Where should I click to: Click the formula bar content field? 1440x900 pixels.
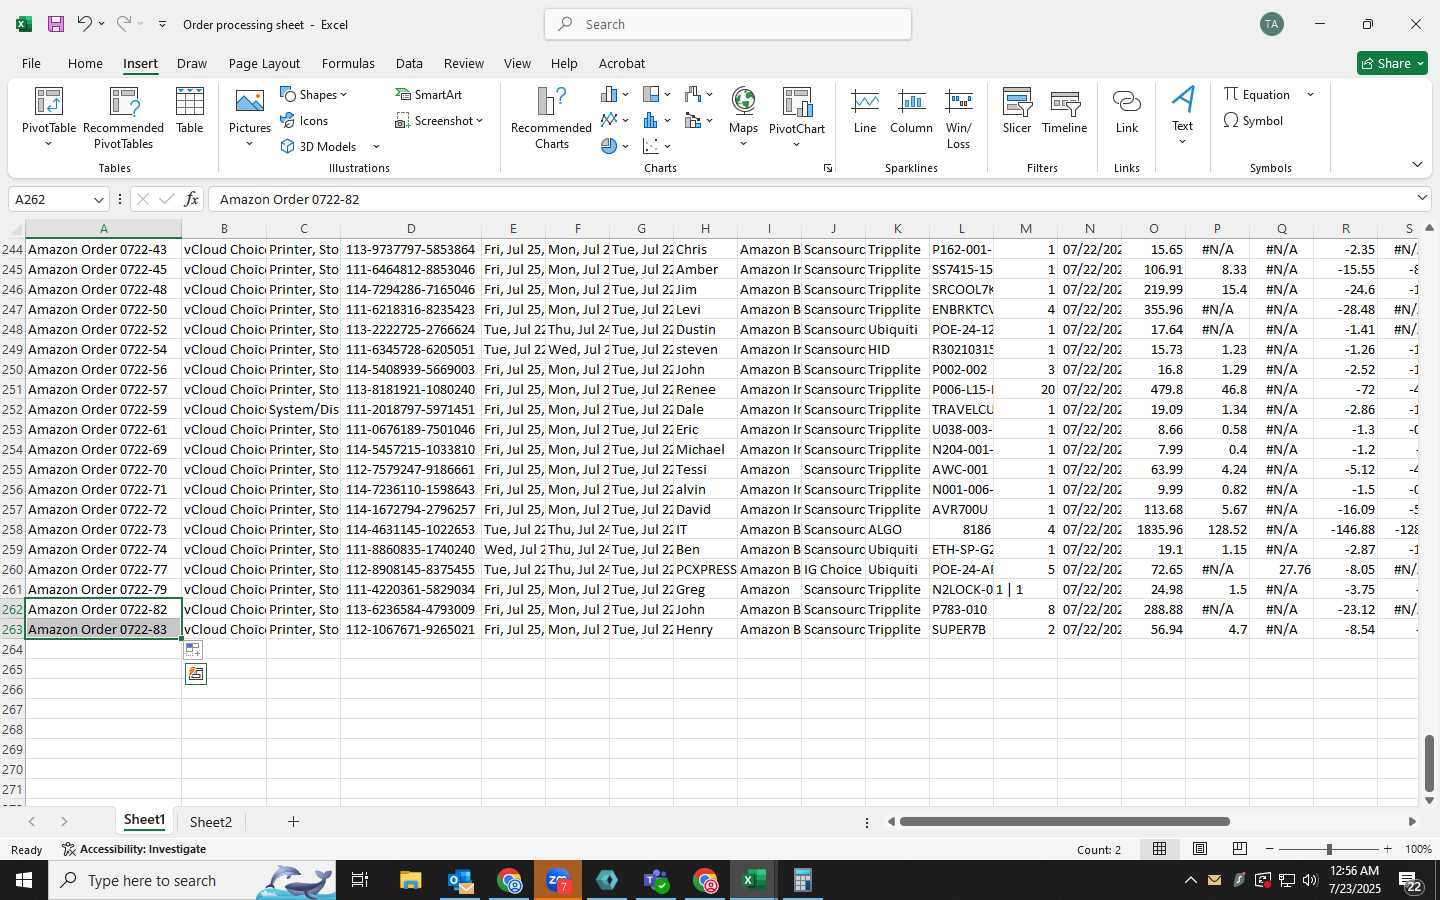point(810,199)
